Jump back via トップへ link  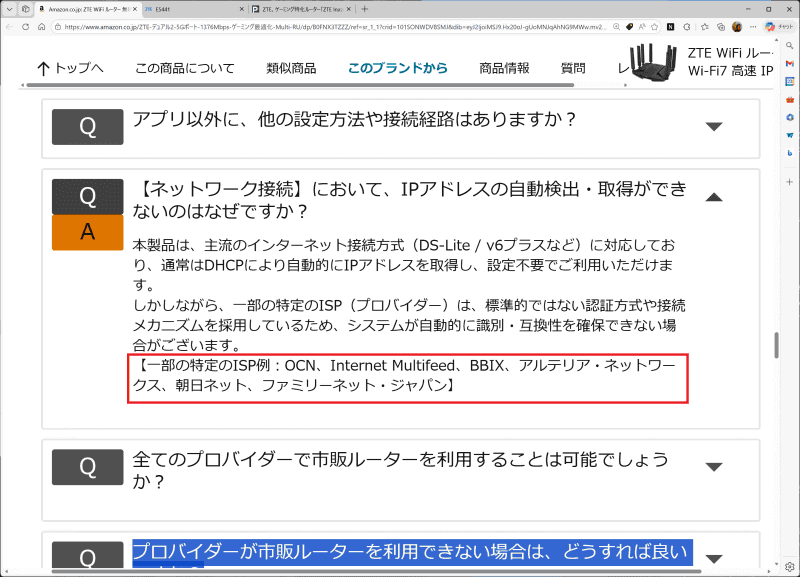point(70,68)
